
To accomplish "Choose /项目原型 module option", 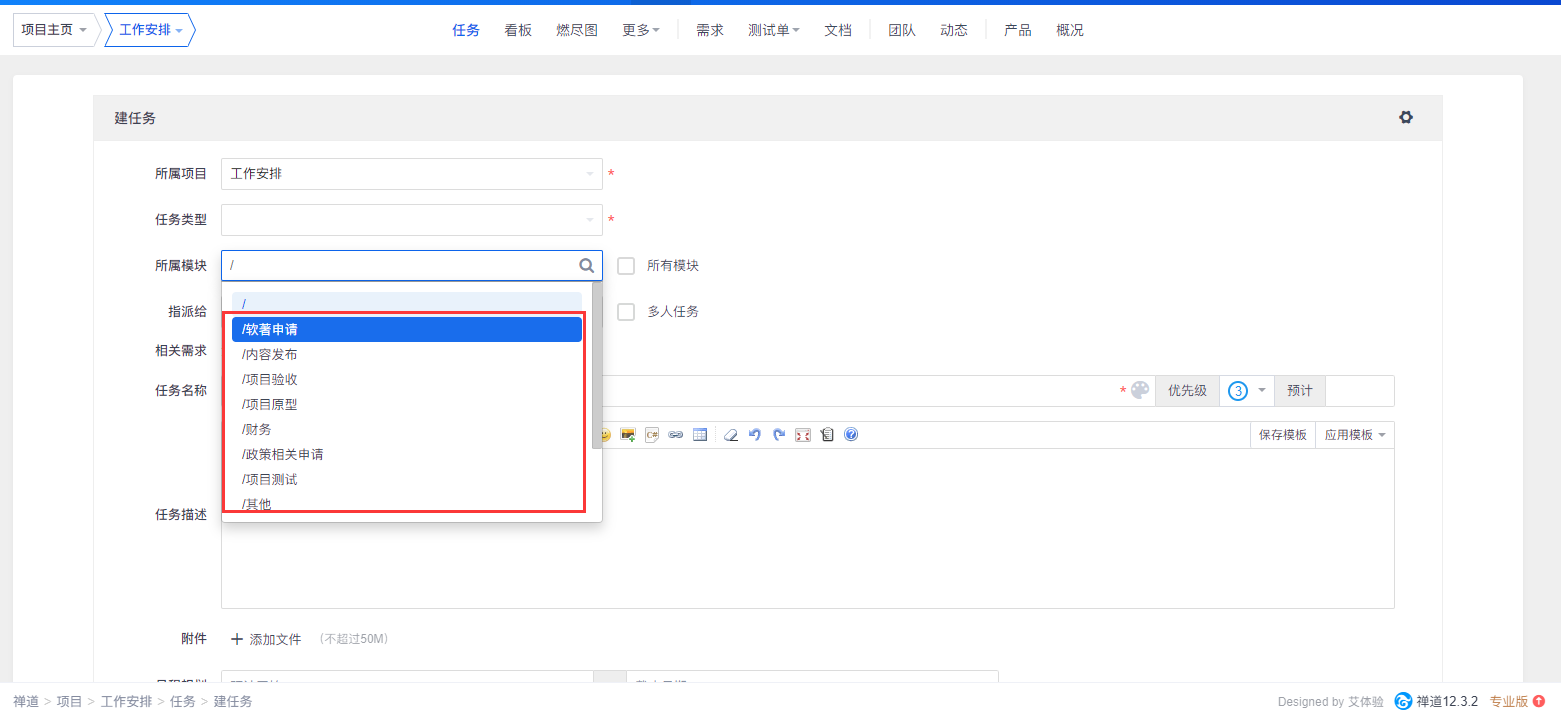I will point(407,404).
